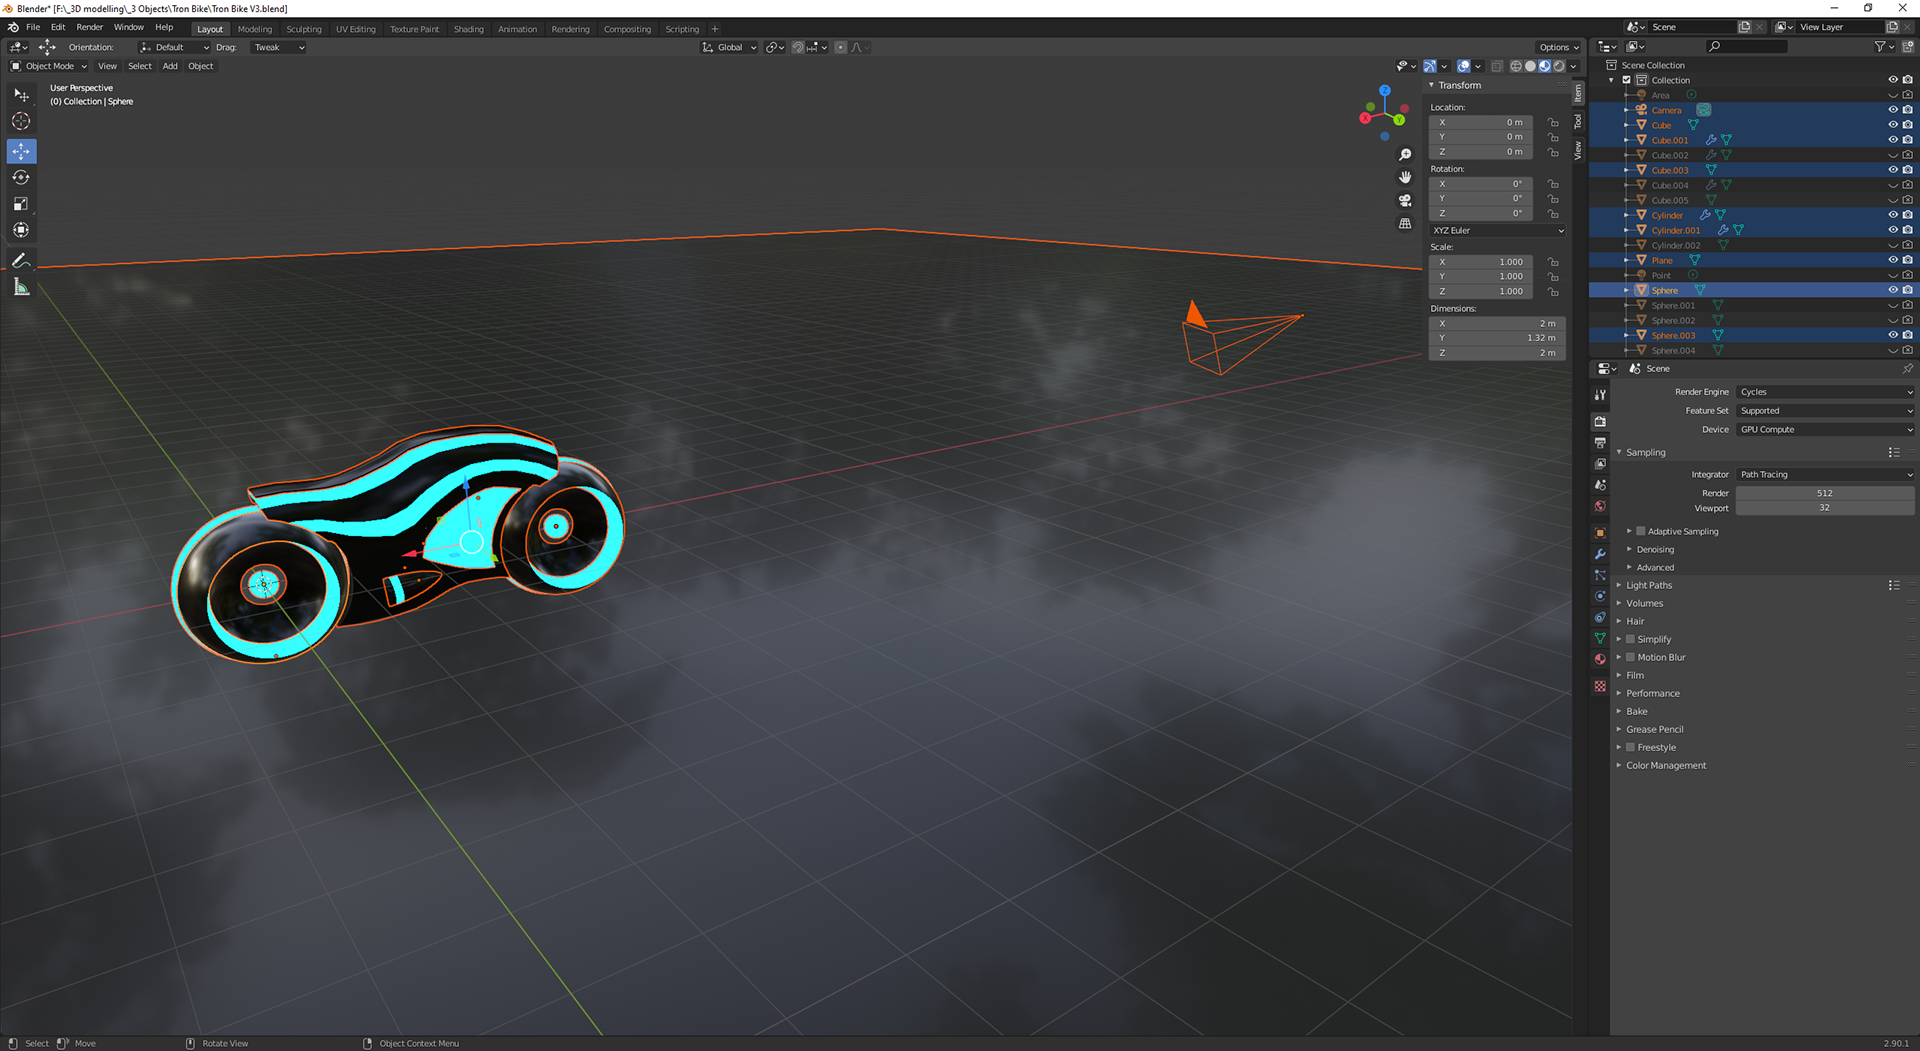Add new workspace with plus button
Viewport: 1920px width, 1051px height.
pos(715,29)
